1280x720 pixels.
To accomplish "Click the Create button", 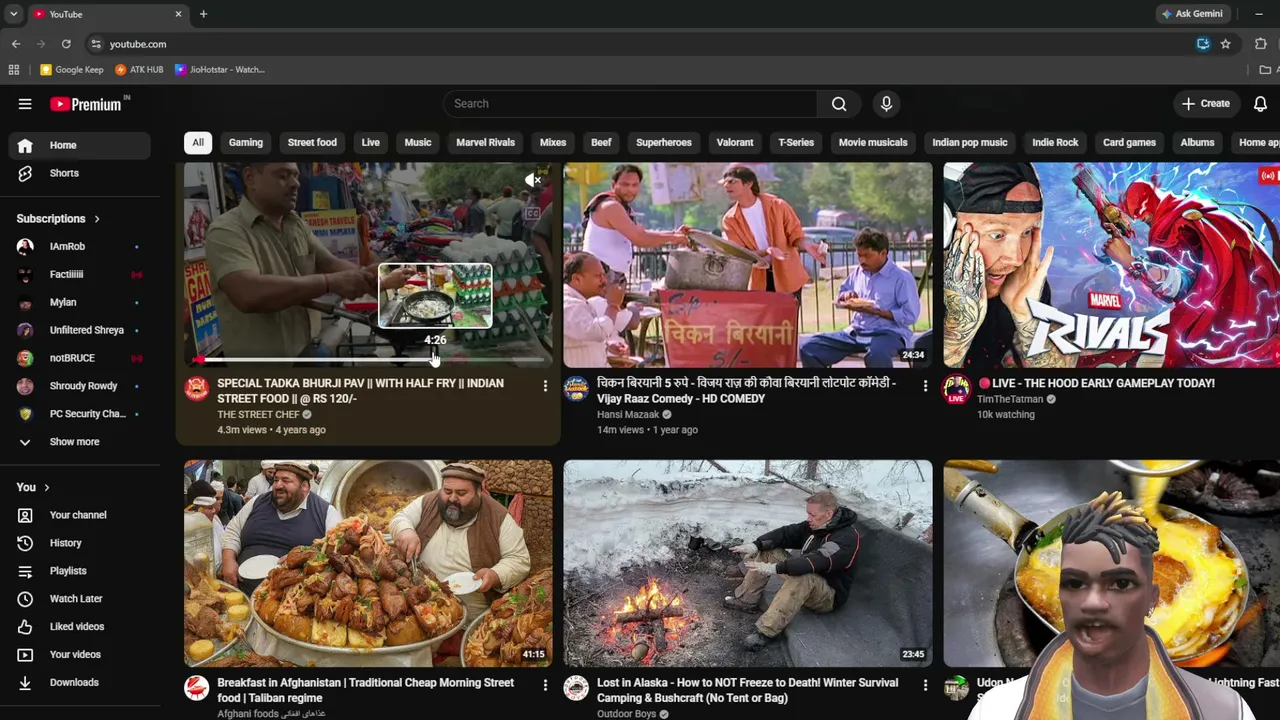I will (x=1206, y=104).
